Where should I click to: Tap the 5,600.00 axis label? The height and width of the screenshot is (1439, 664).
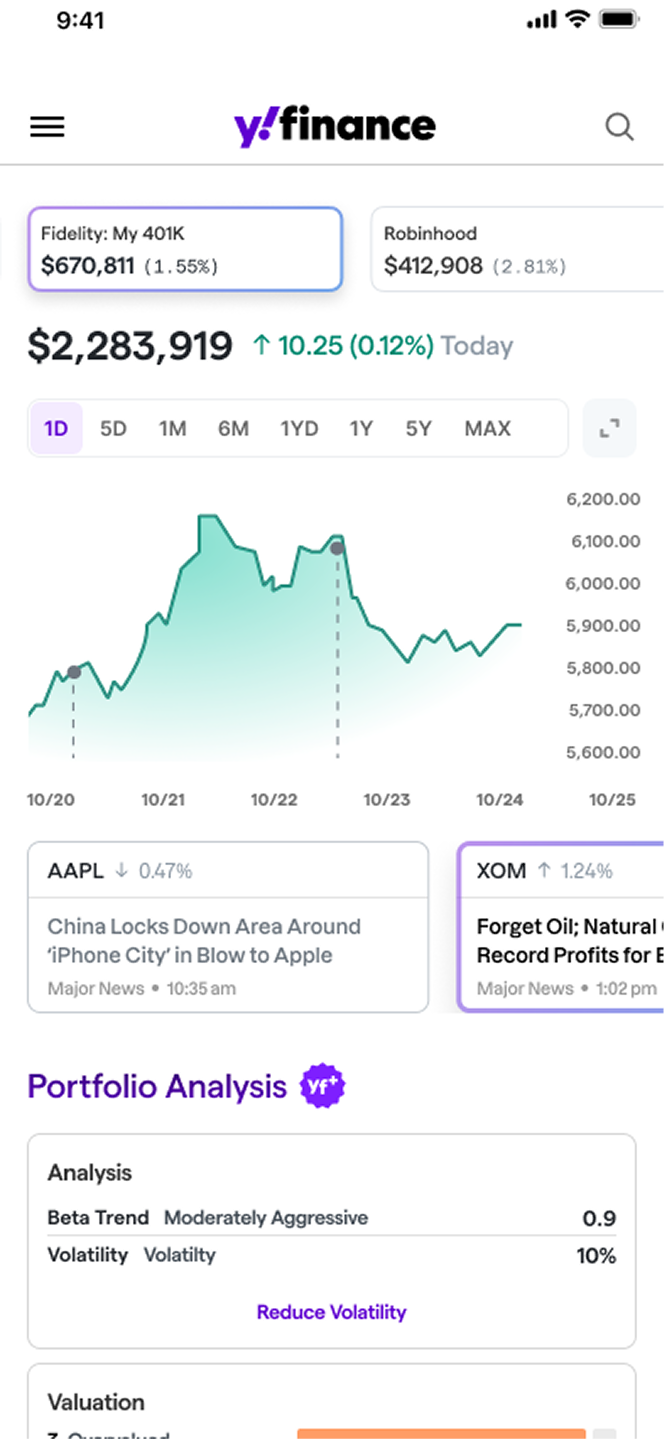[x=603, y=753]
